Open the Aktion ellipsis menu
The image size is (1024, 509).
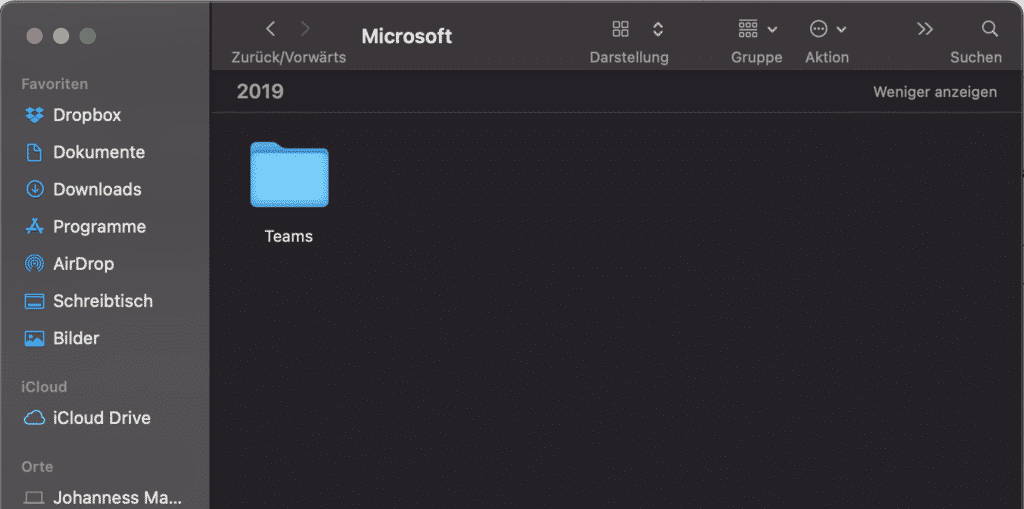tap(827, 29)
